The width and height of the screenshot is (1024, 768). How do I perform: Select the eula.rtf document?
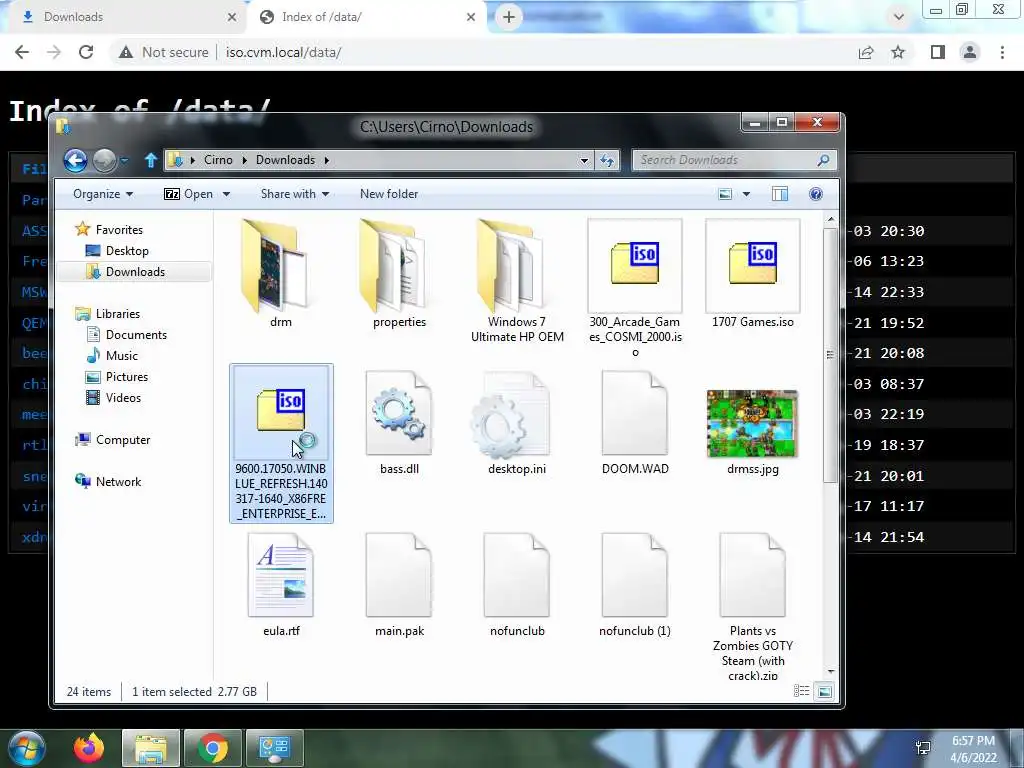(281, 585)
